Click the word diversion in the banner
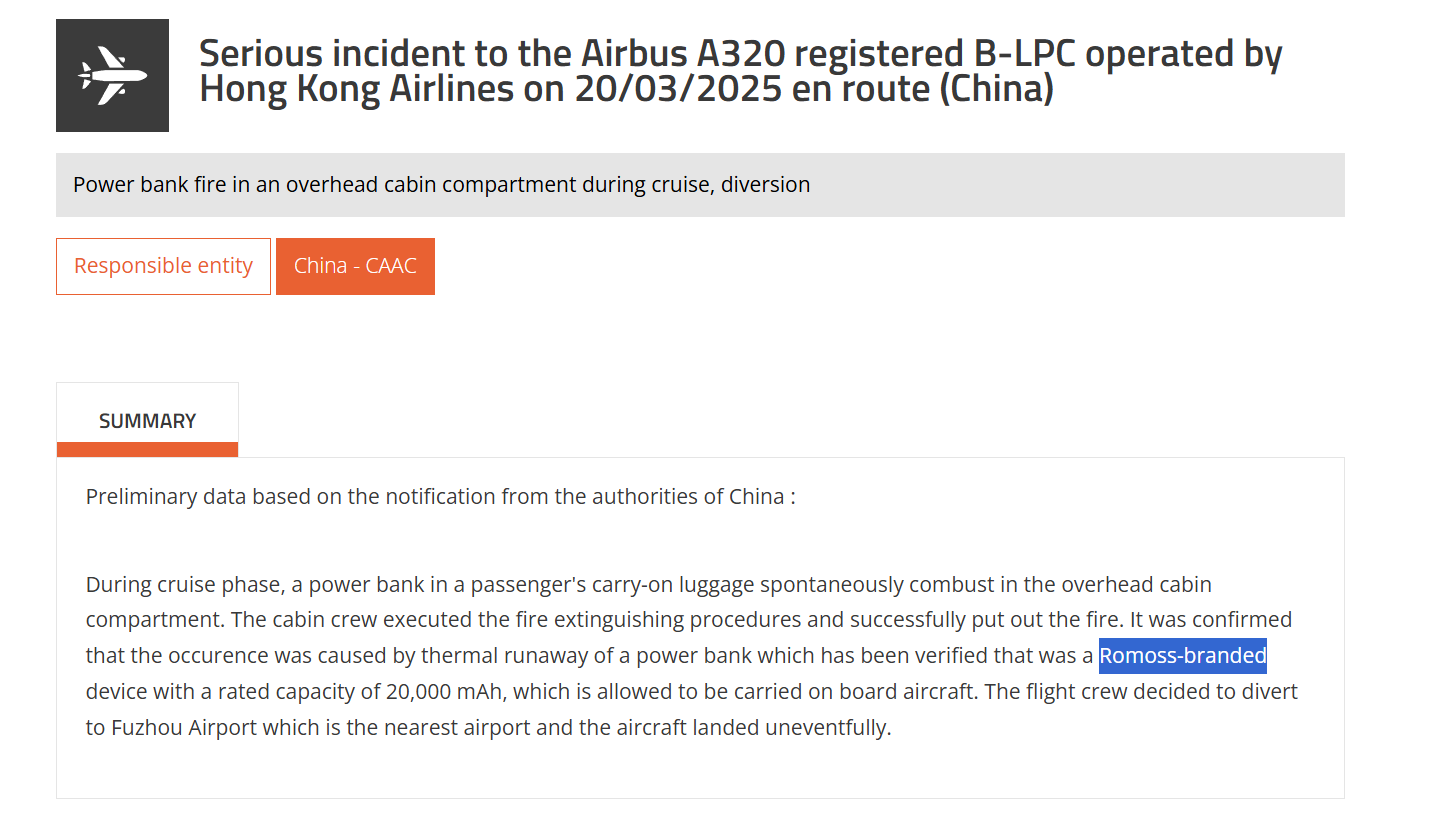 click(x=768, y=184)
